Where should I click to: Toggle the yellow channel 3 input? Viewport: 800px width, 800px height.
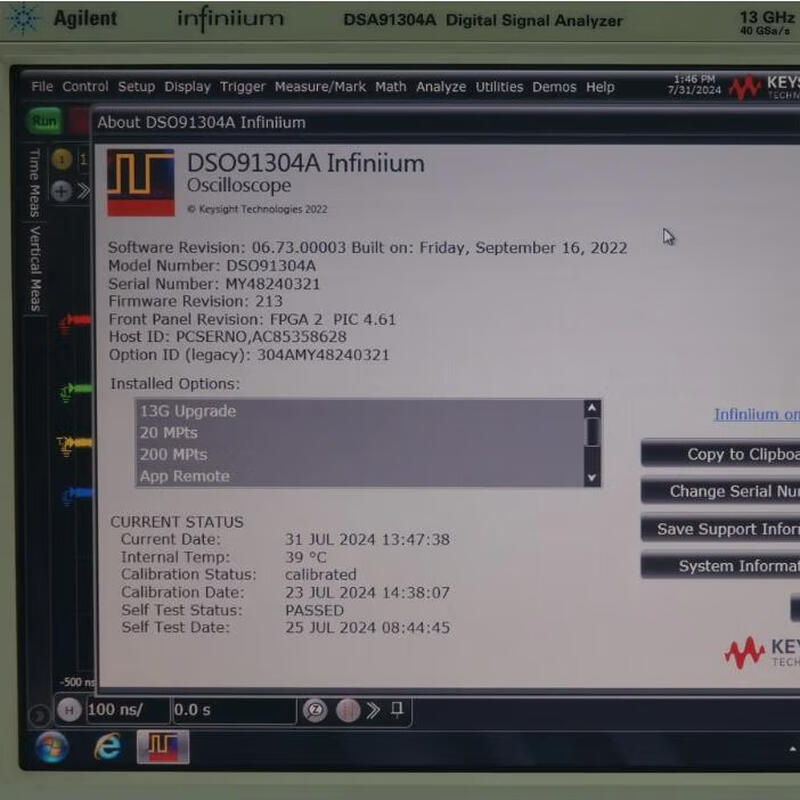pyautogui.click(x=75, y=442)
